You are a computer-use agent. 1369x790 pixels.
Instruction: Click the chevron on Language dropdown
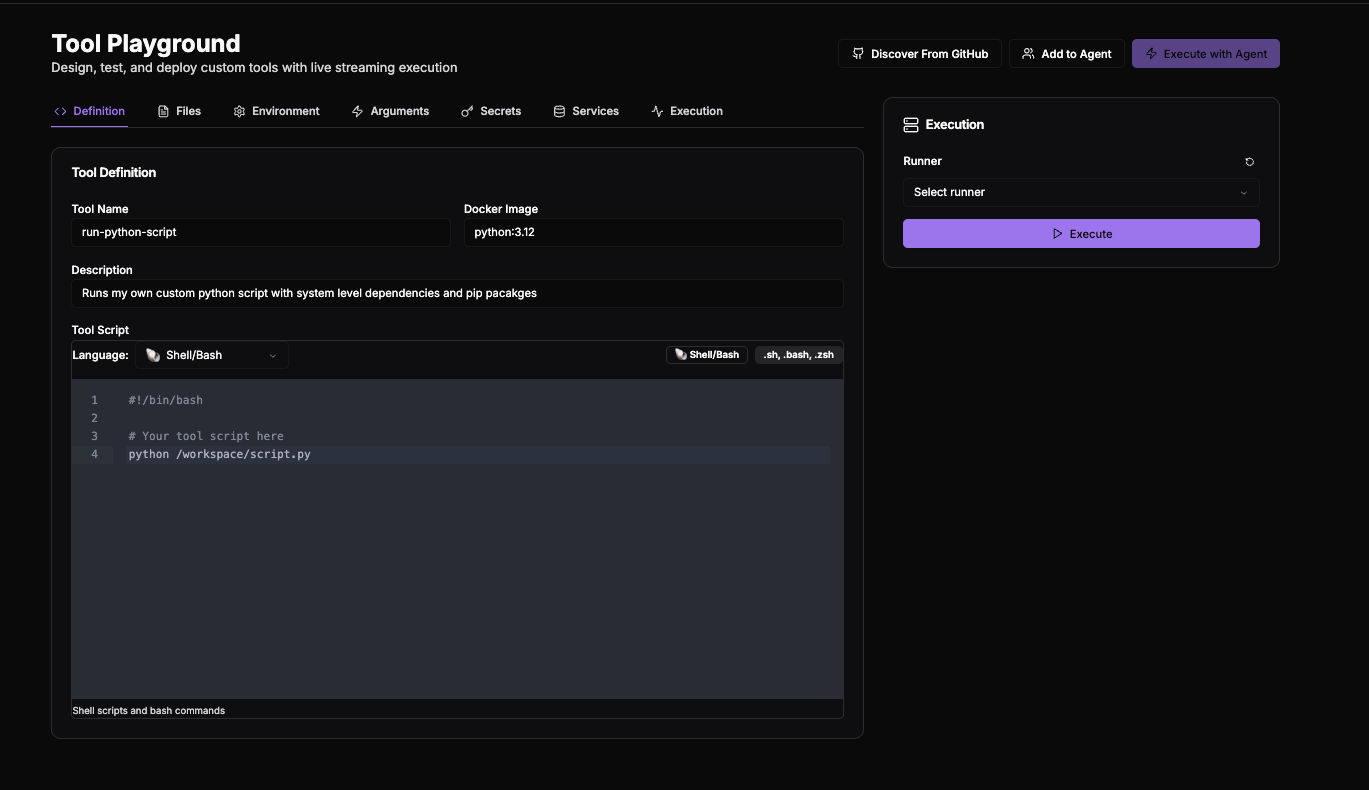(x=272, y=356)
